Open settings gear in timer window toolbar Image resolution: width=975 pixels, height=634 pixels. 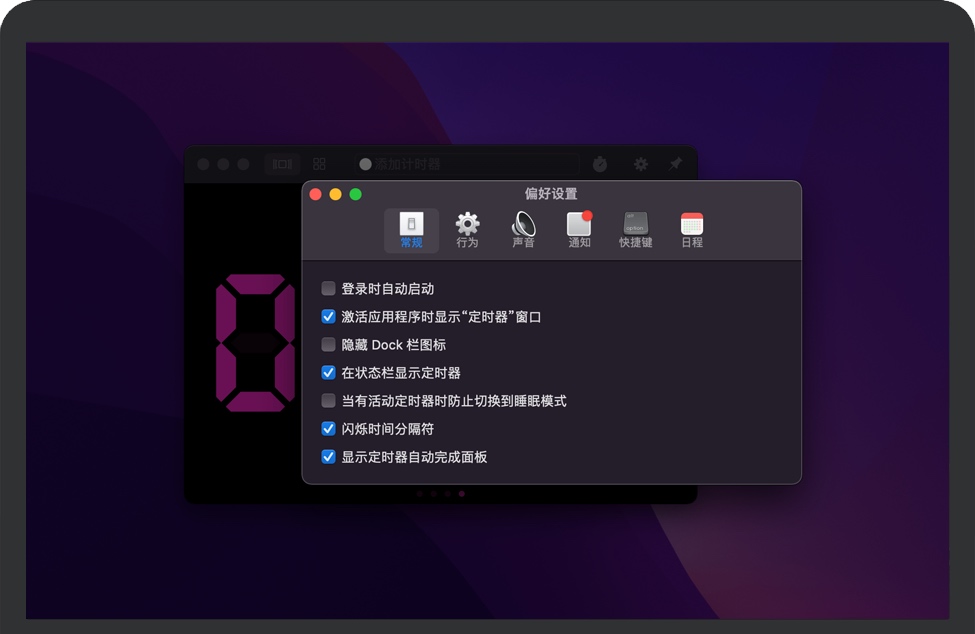pos(640,164)
